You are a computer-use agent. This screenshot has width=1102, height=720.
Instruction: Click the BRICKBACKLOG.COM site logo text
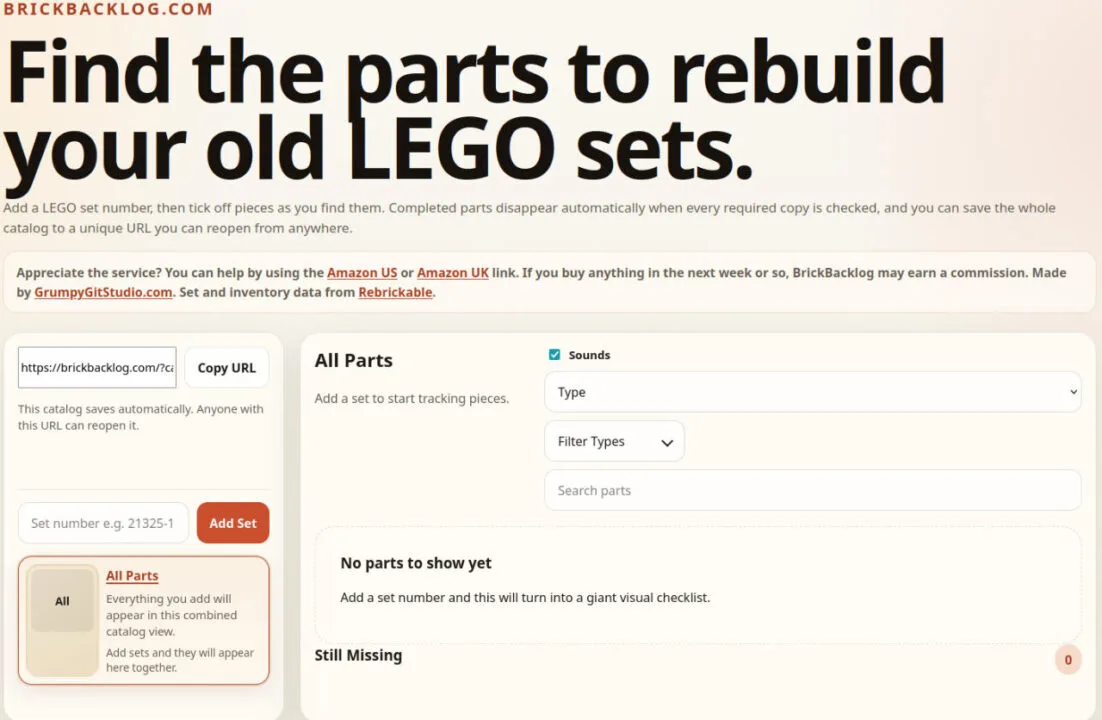coord(108,10)
